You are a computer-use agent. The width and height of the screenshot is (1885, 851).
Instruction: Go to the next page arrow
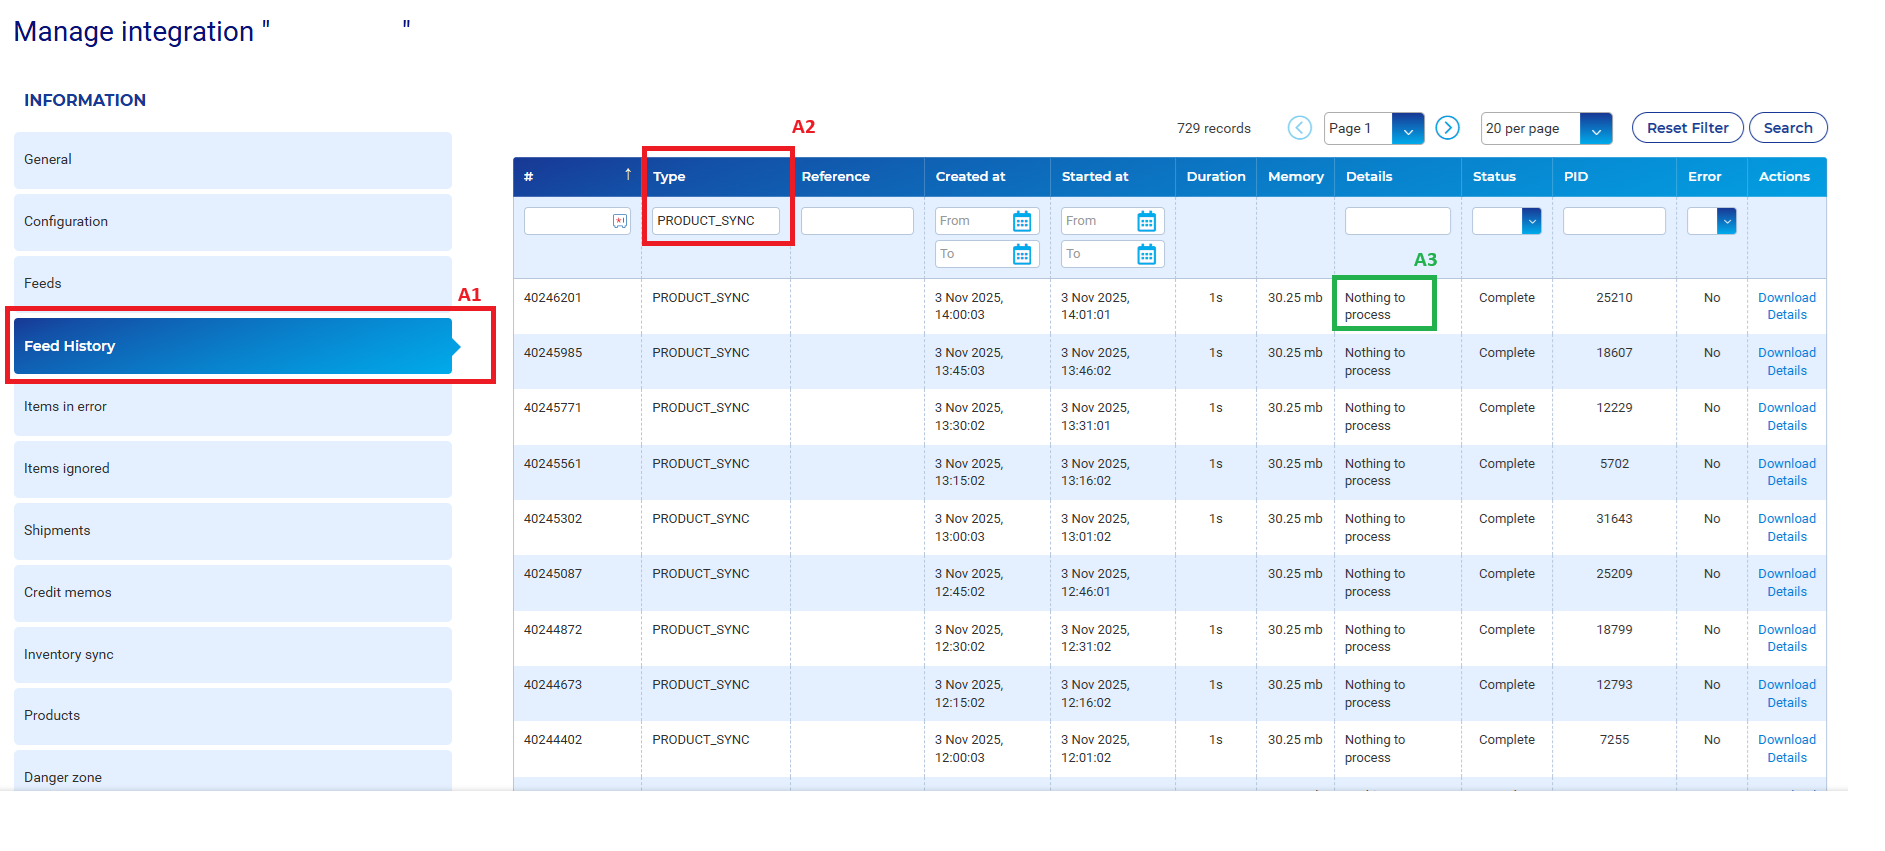pyautogui.click(x=1447, y=128)
